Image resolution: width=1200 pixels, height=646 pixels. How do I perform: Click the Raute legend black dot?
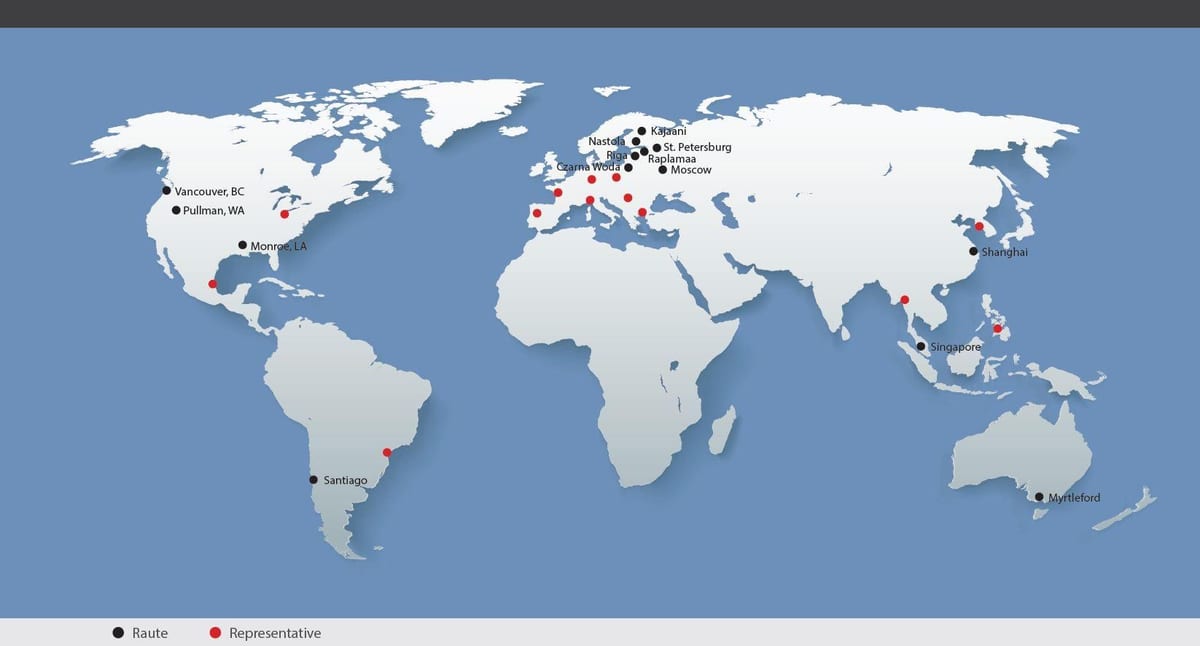tap(118, 633)
